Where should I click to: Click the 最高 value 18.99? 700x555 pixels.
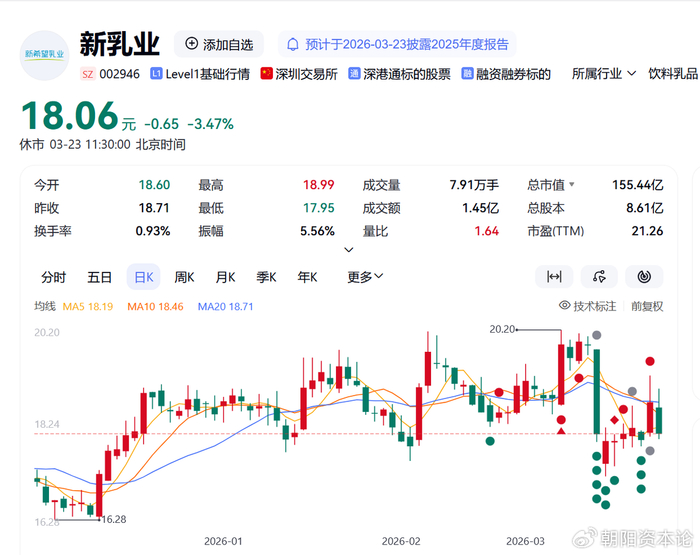[318, 184]
